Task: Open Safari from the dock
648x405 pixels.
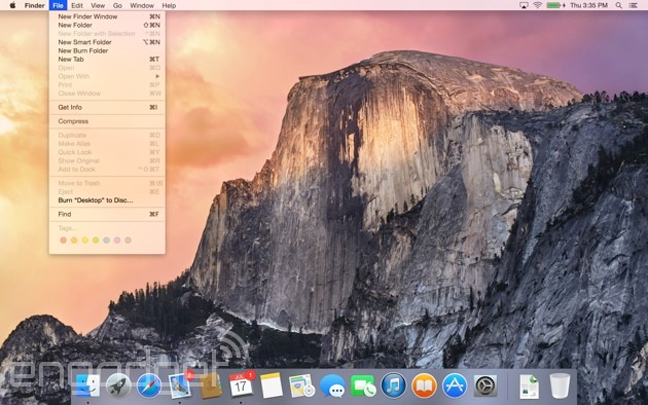Action: (149, 385)
